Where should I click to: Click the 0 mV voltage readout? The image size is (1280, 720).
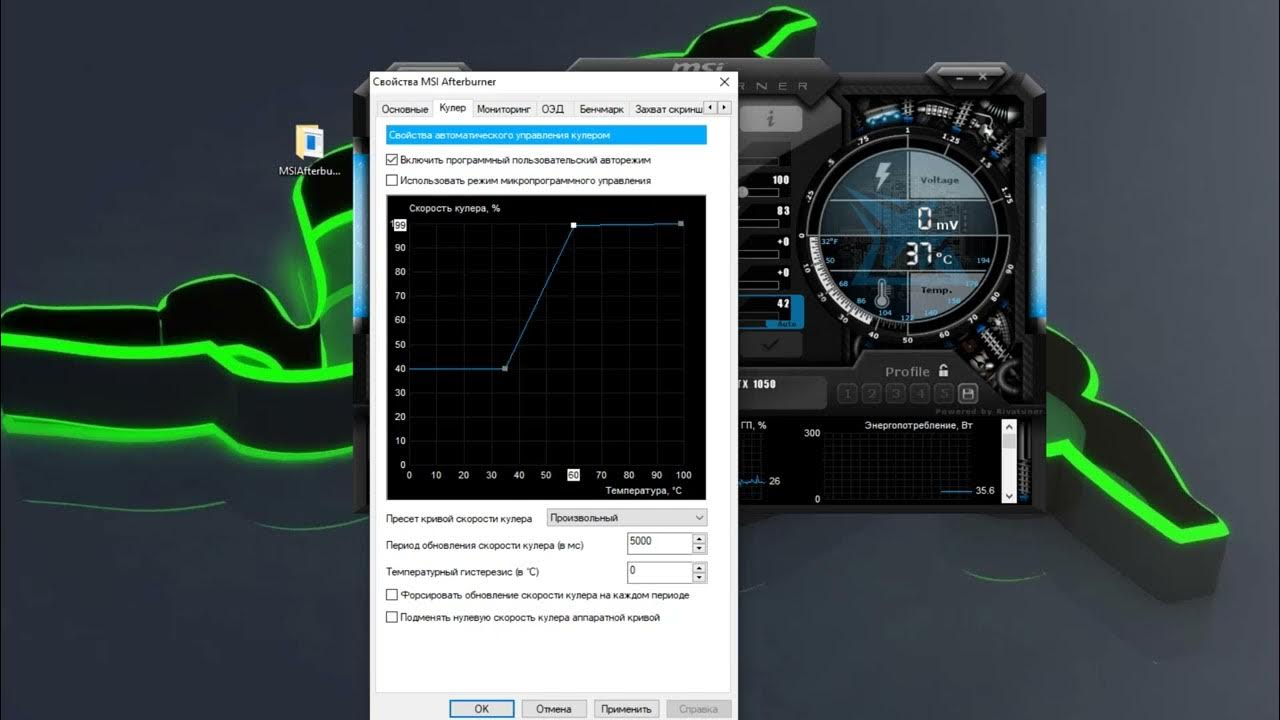pos(937,219)
